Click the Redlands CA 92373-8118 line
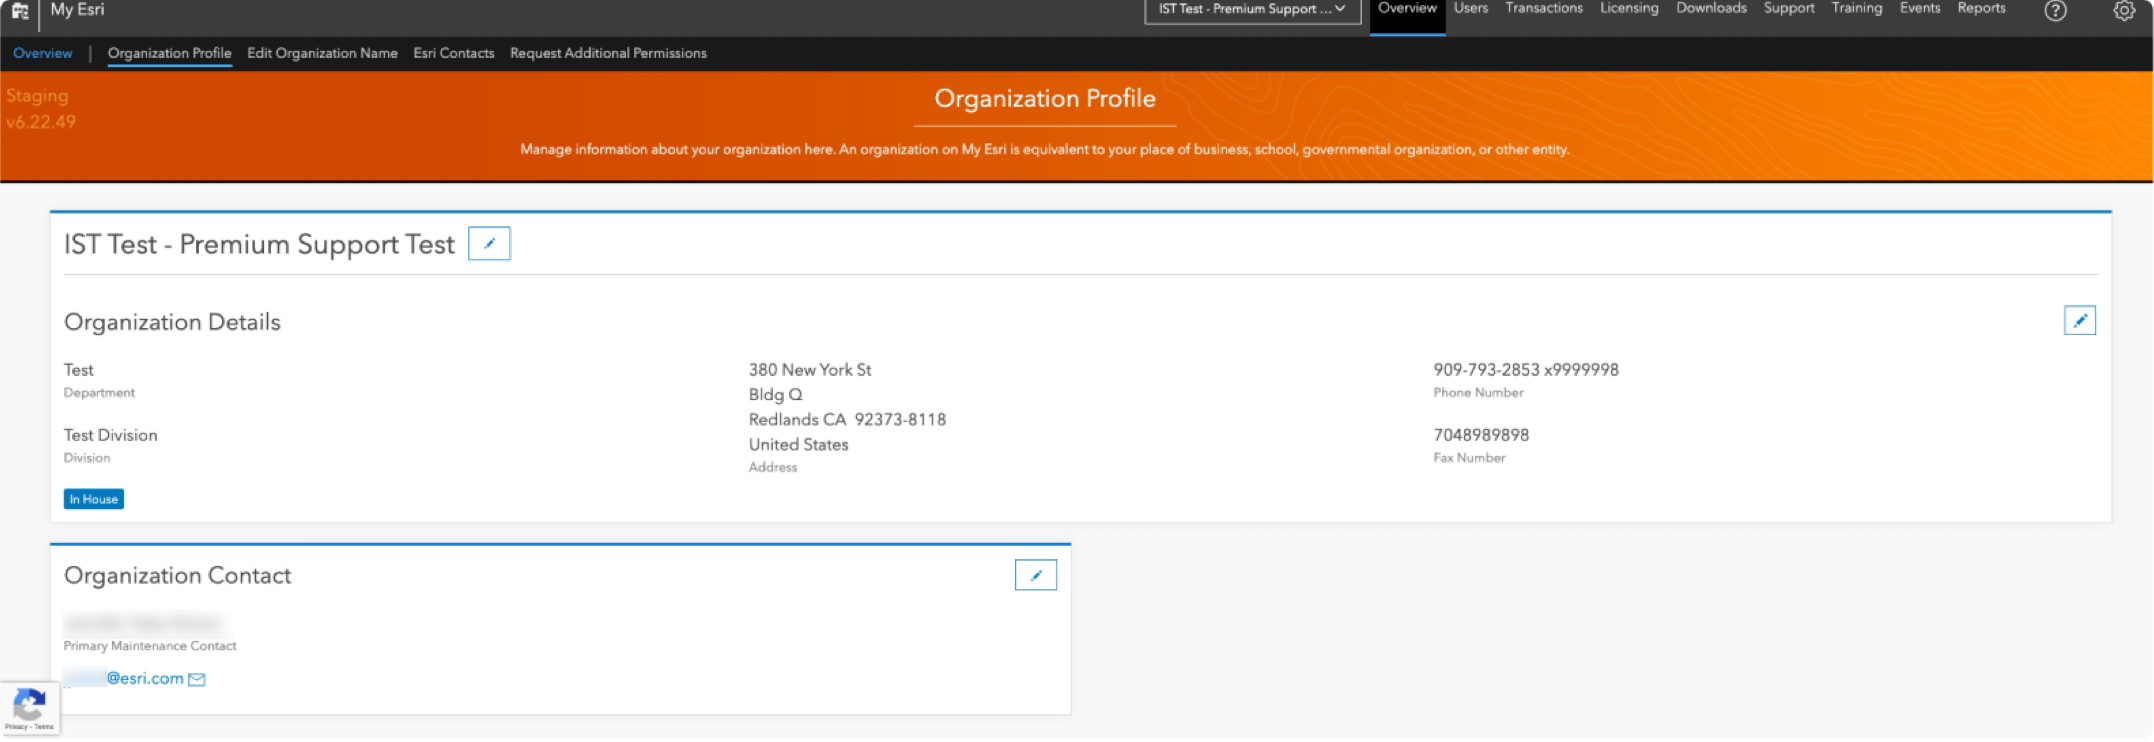2154x742 pixels. 847,420
